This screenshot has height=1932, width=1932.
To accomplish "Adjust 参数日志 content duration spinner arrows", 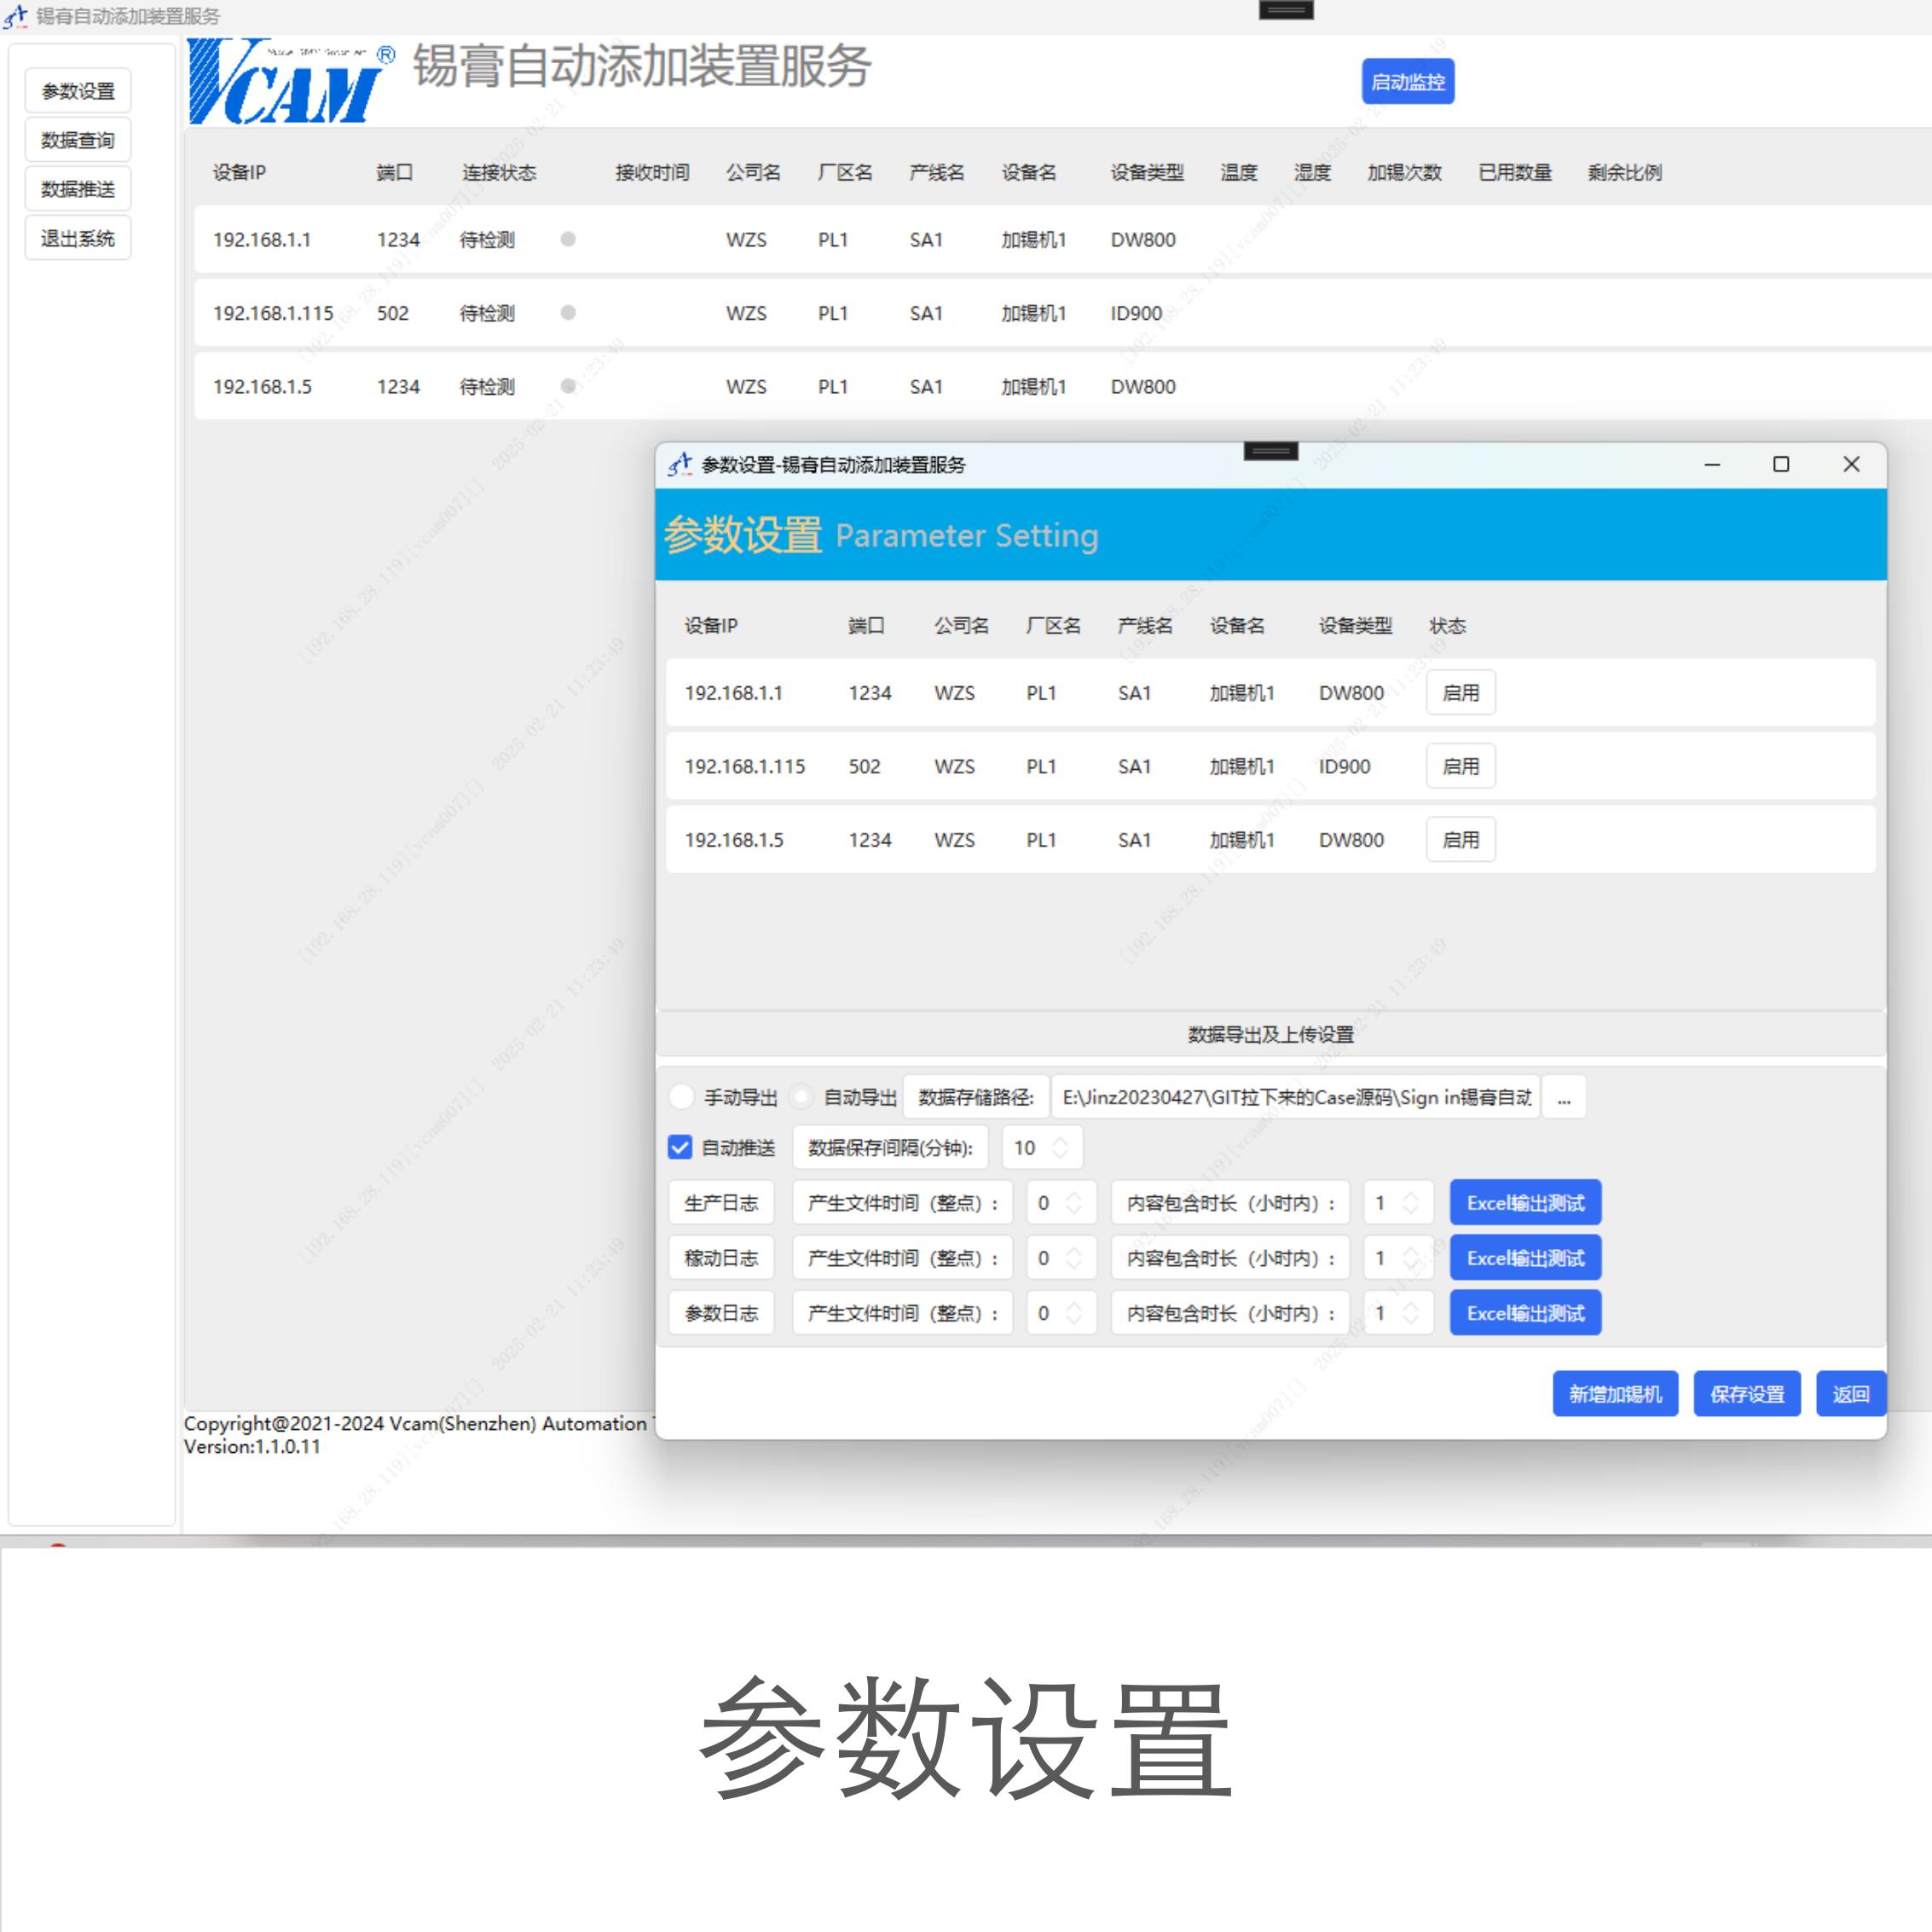I will coord(1411,1313).
